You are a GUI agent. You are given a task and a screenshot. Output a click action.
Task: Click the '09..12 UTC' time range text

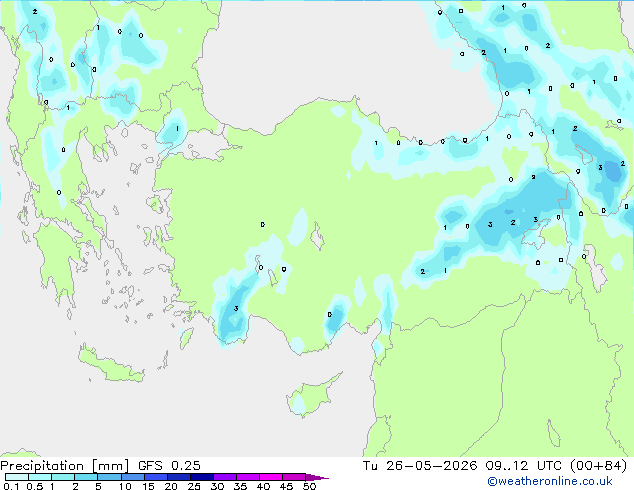tap(523, 466)
